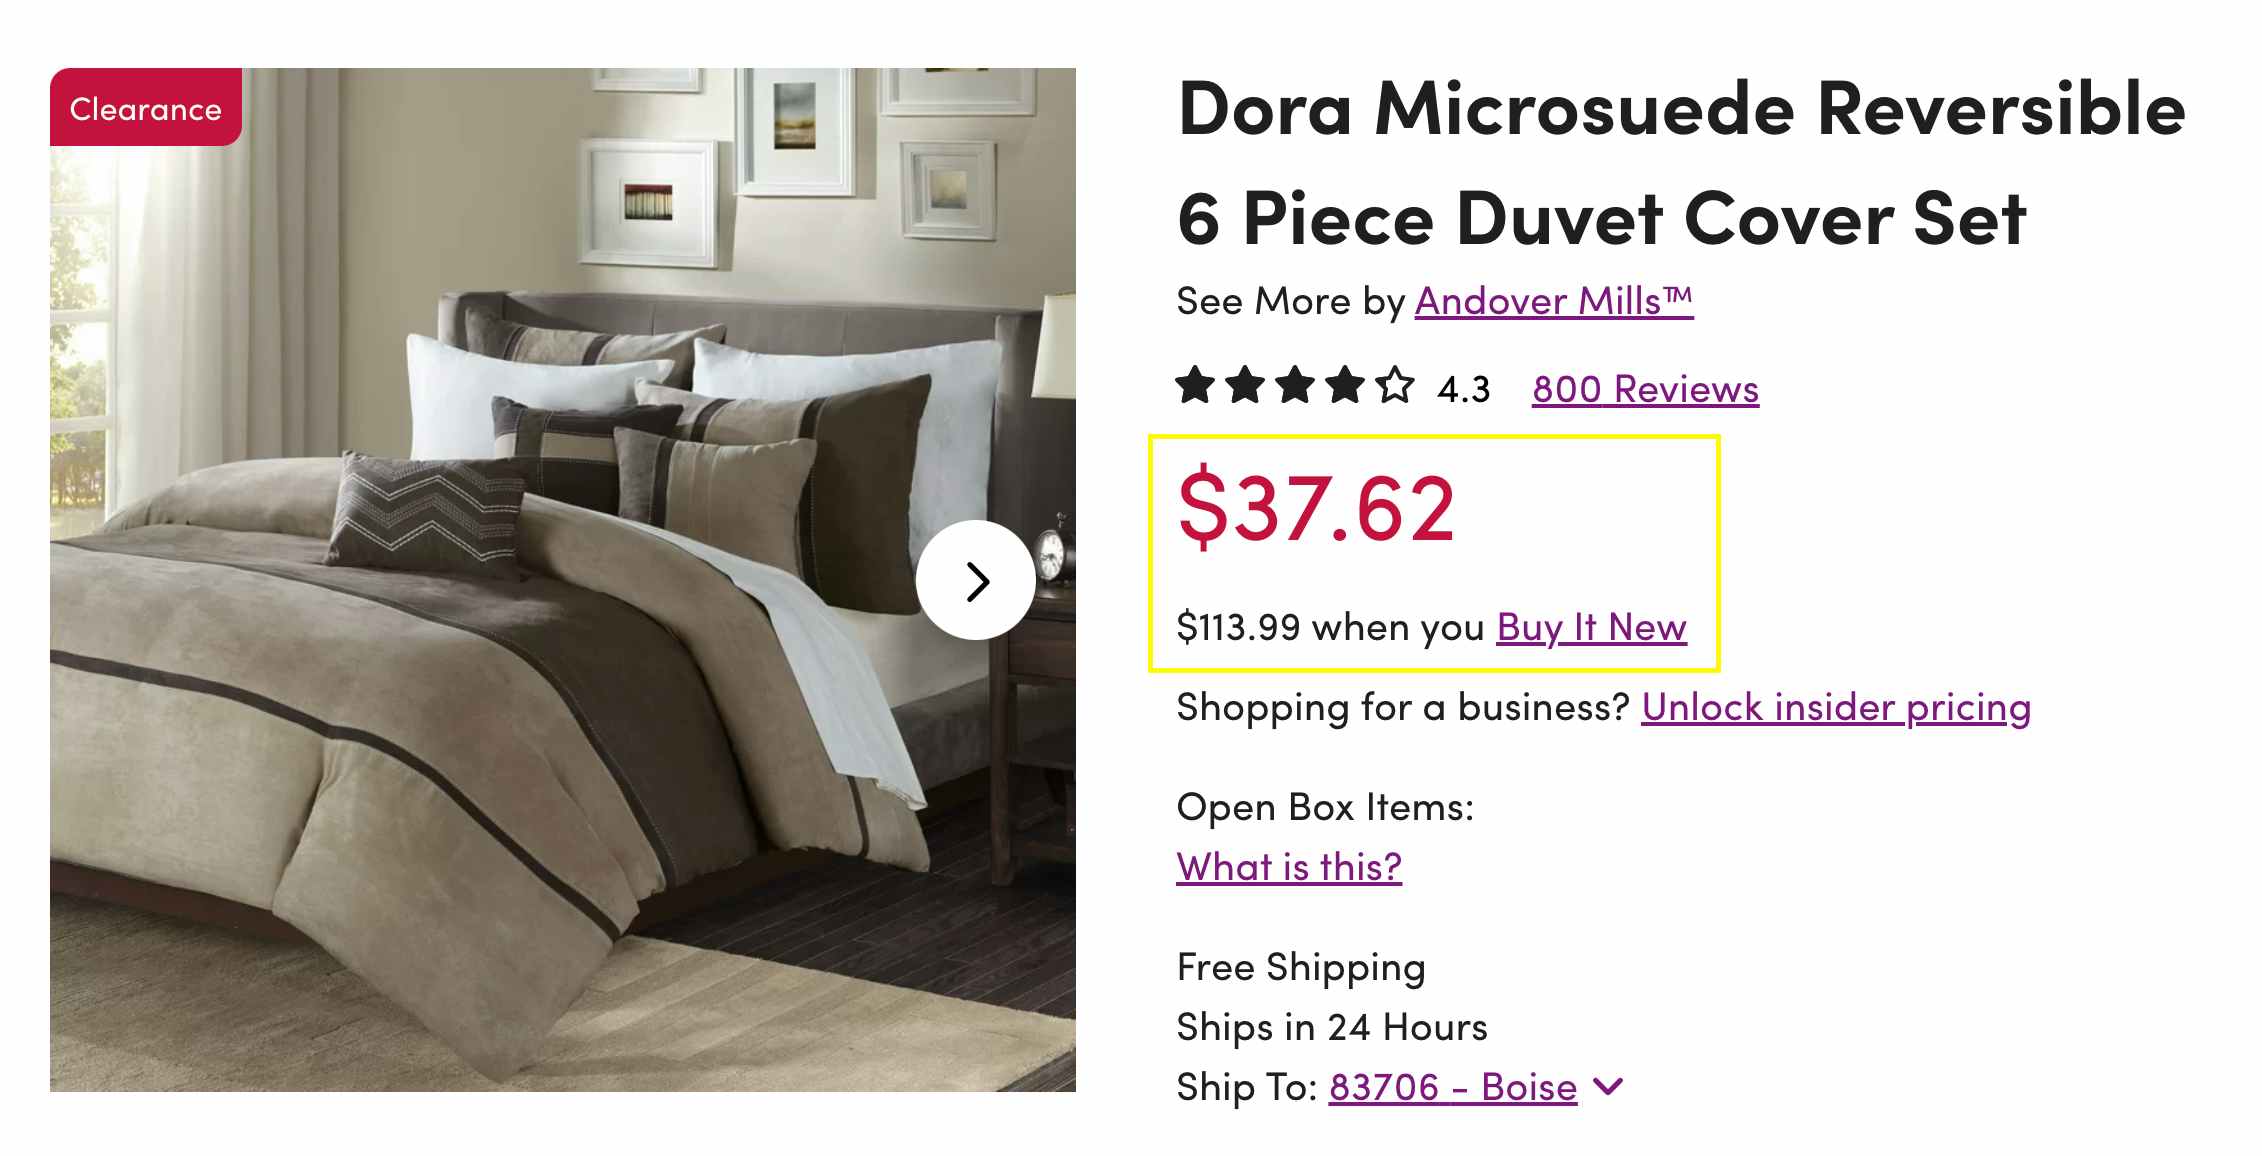Expand the Ship To location chevron

coord(1608,1086)
